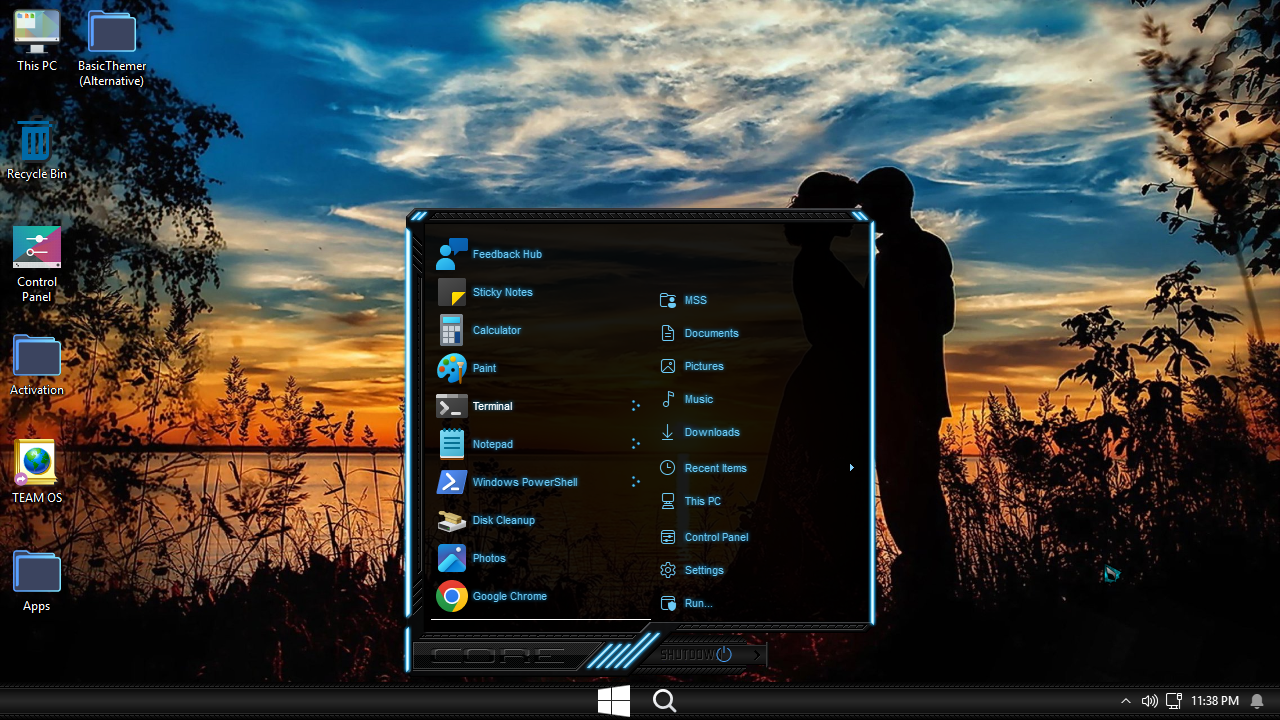Screen dimensions: 1280x720
Task: Expand the Notepad jump list dots
Action: click(x=635, y=444)
